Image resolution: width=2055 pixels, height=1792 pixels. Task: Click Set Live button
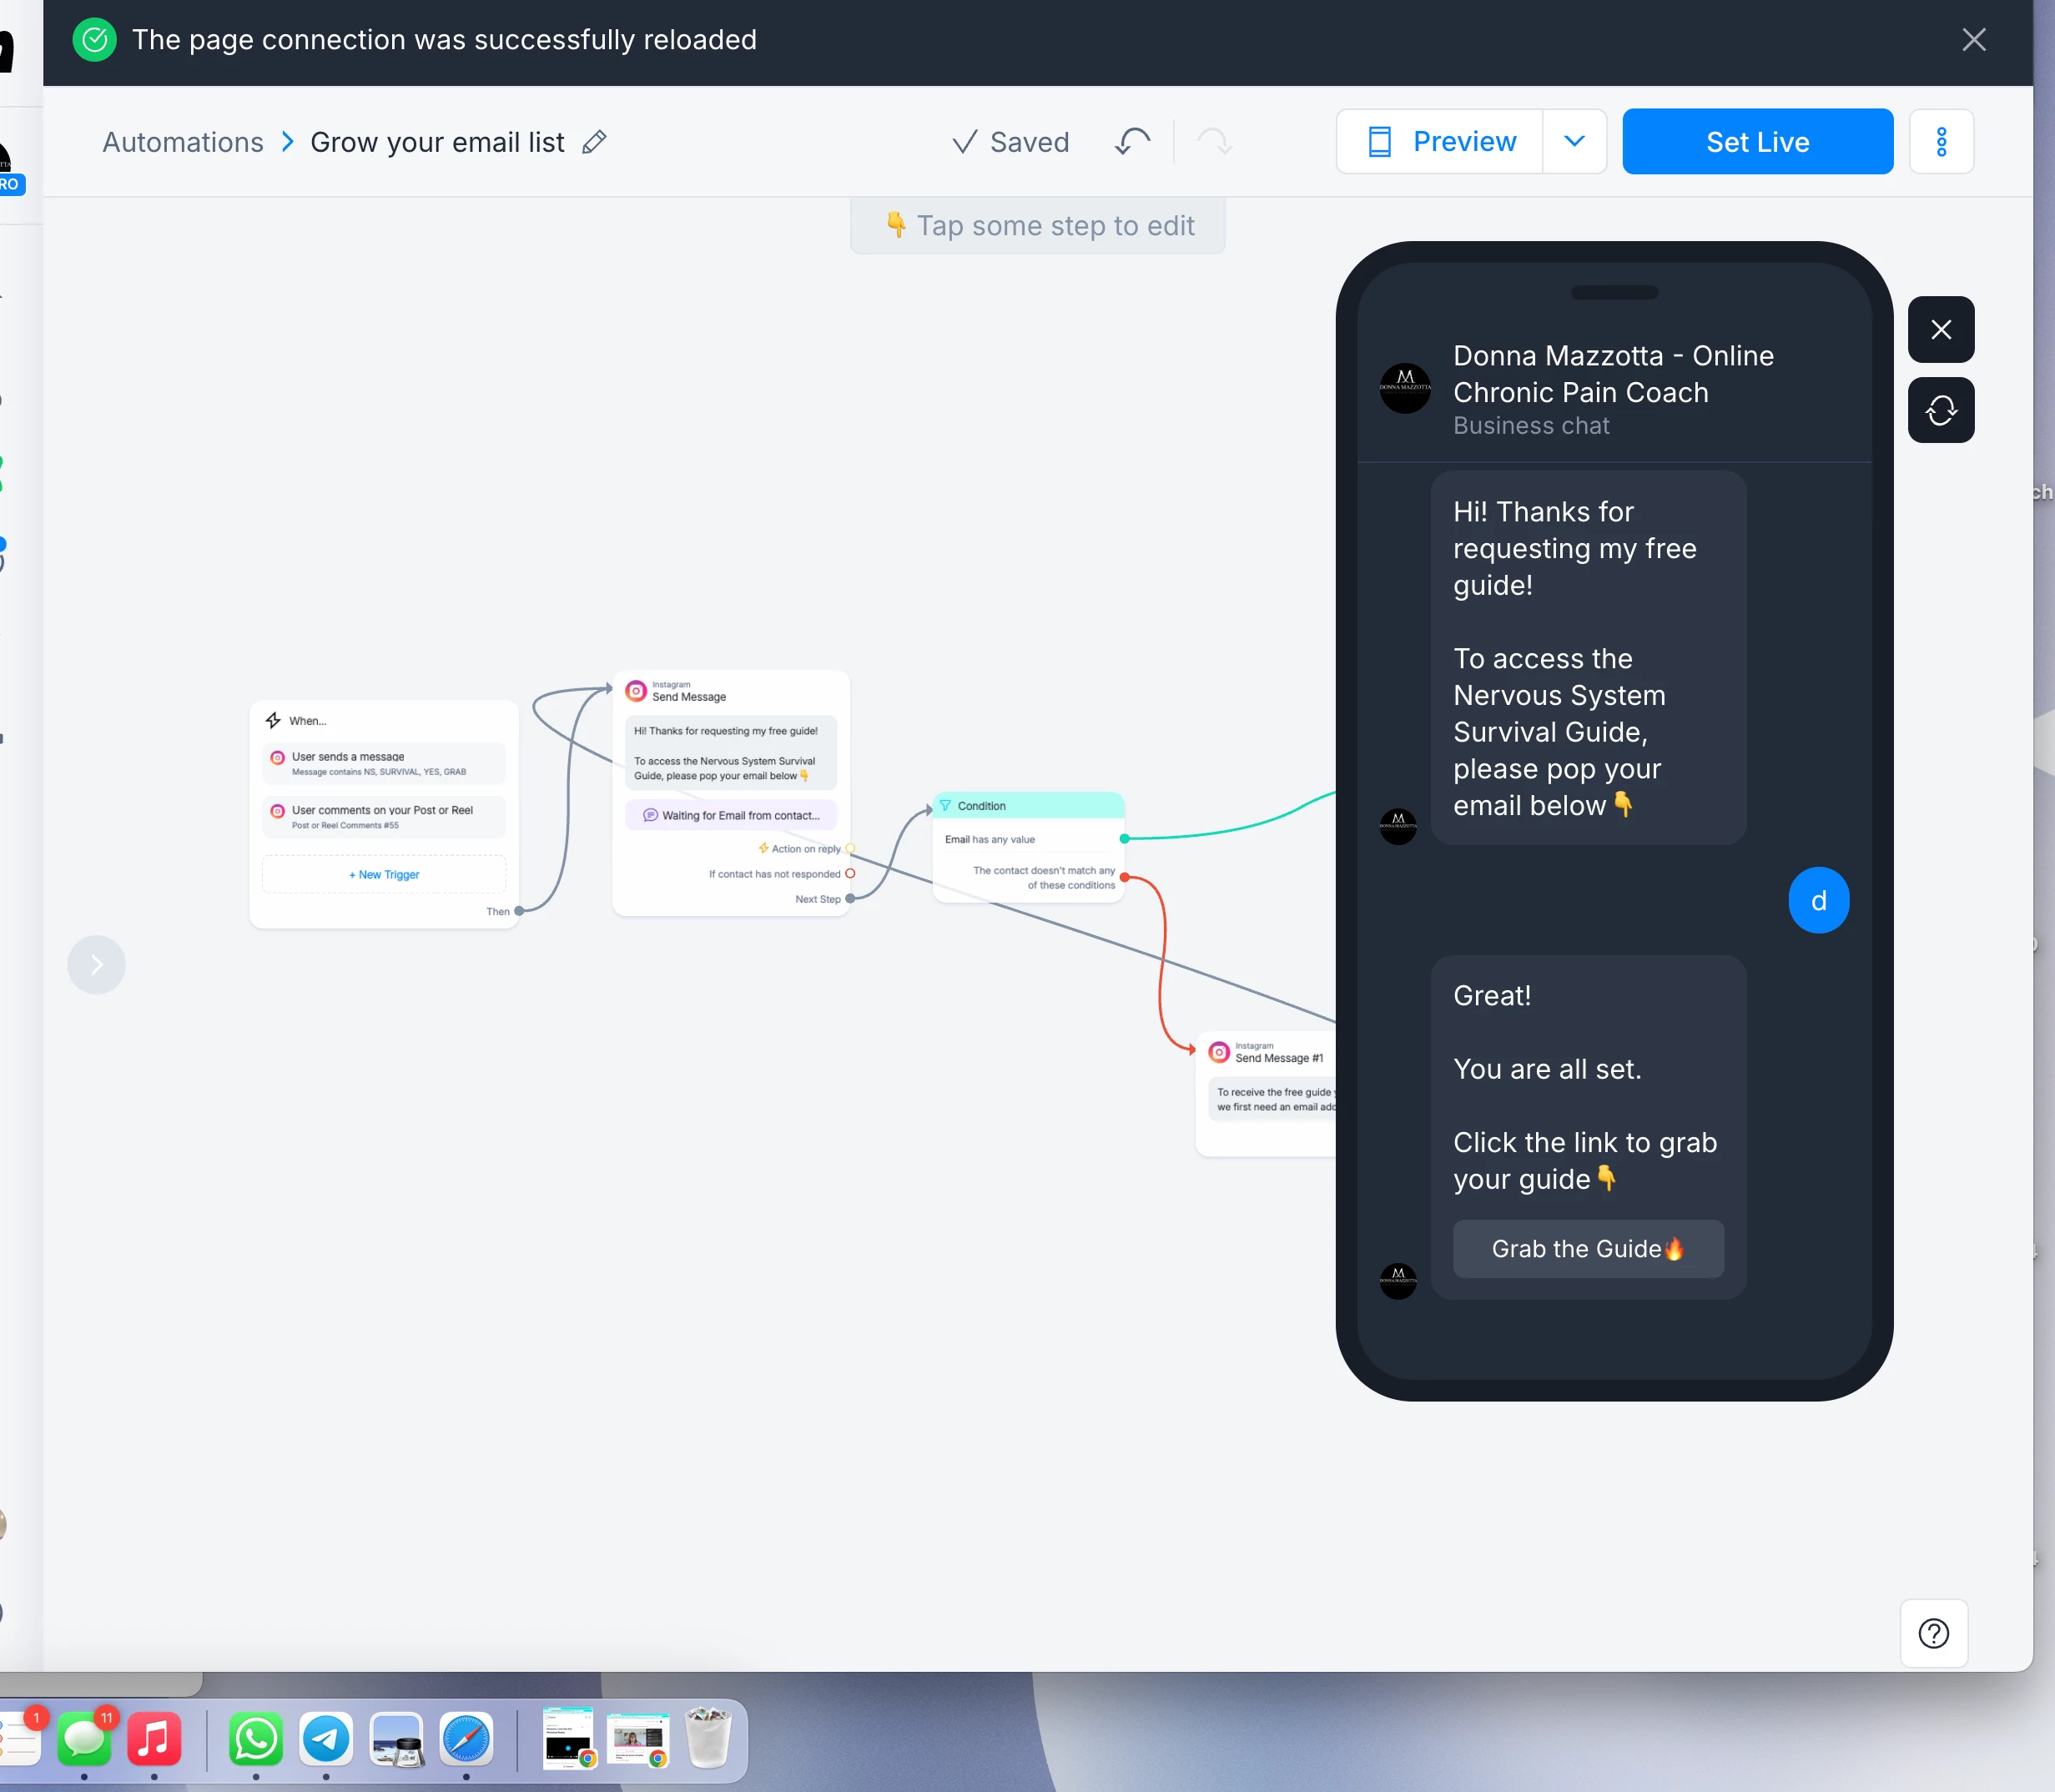click(x=1757, y=142)
